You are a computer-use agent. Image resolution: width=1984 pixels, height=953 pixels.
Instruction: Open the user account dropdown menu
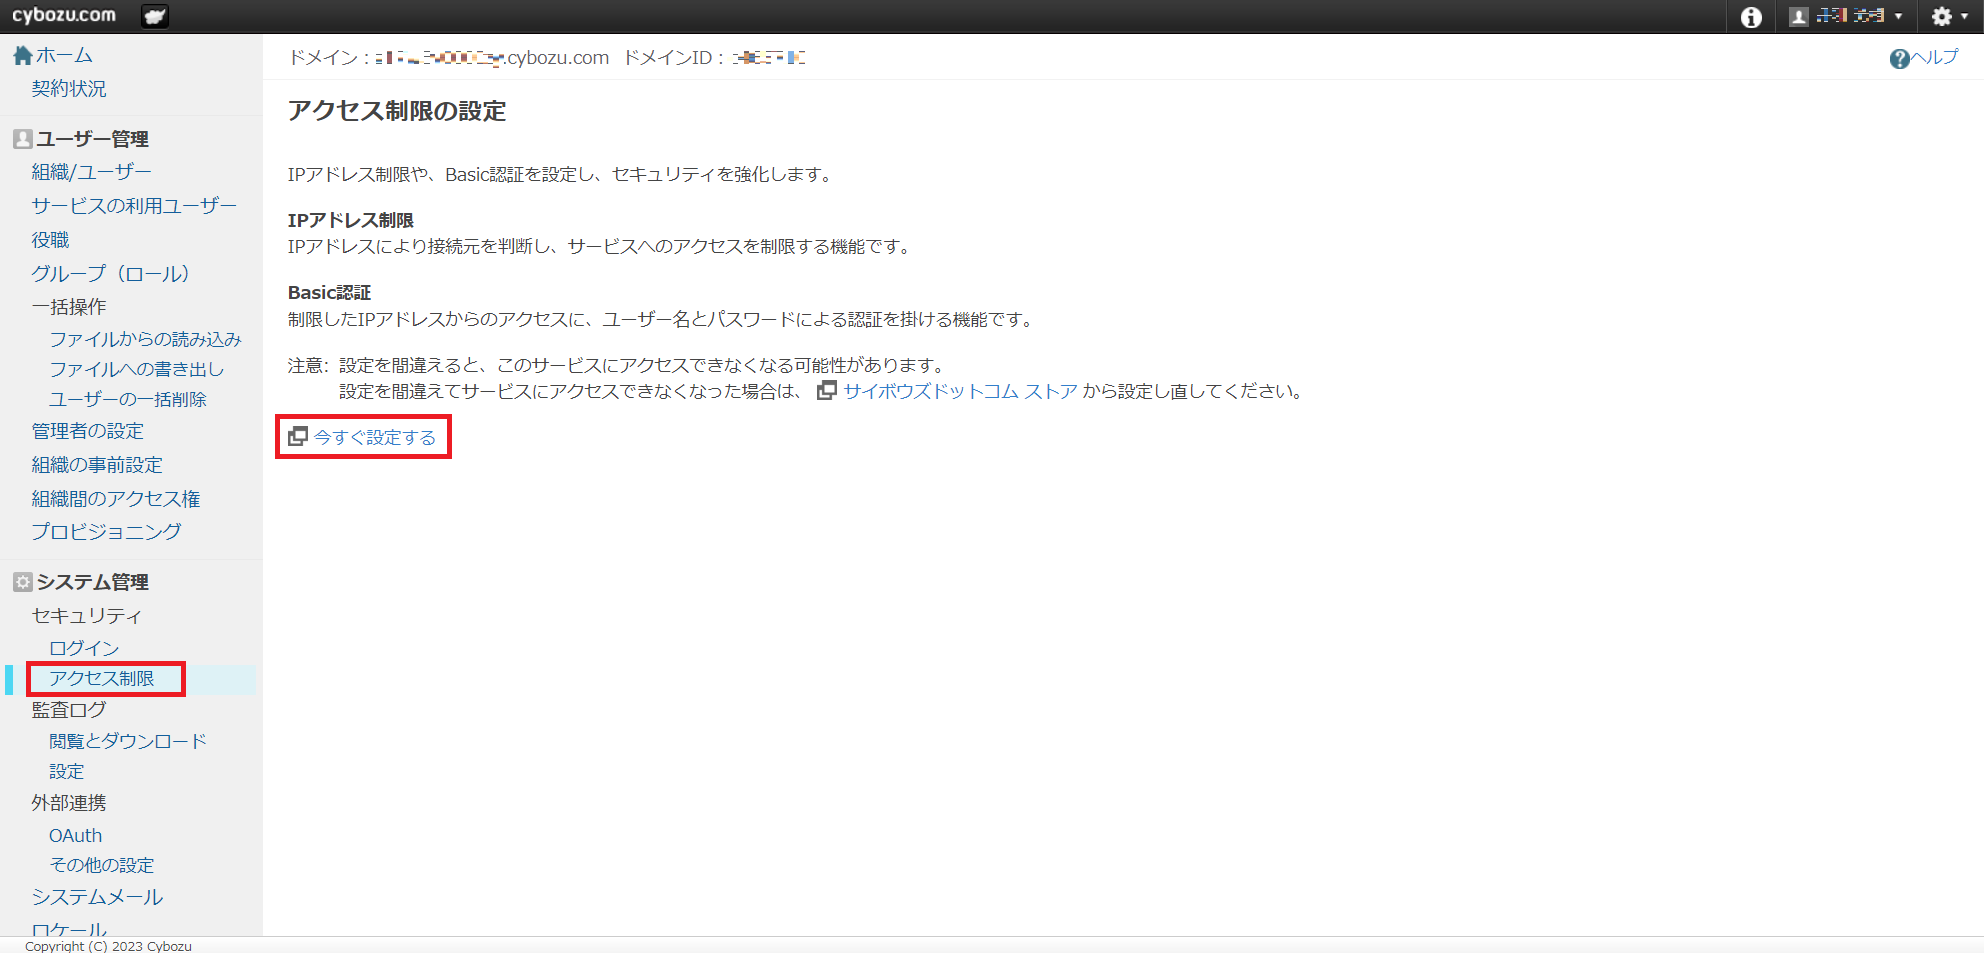point(1845,16)
